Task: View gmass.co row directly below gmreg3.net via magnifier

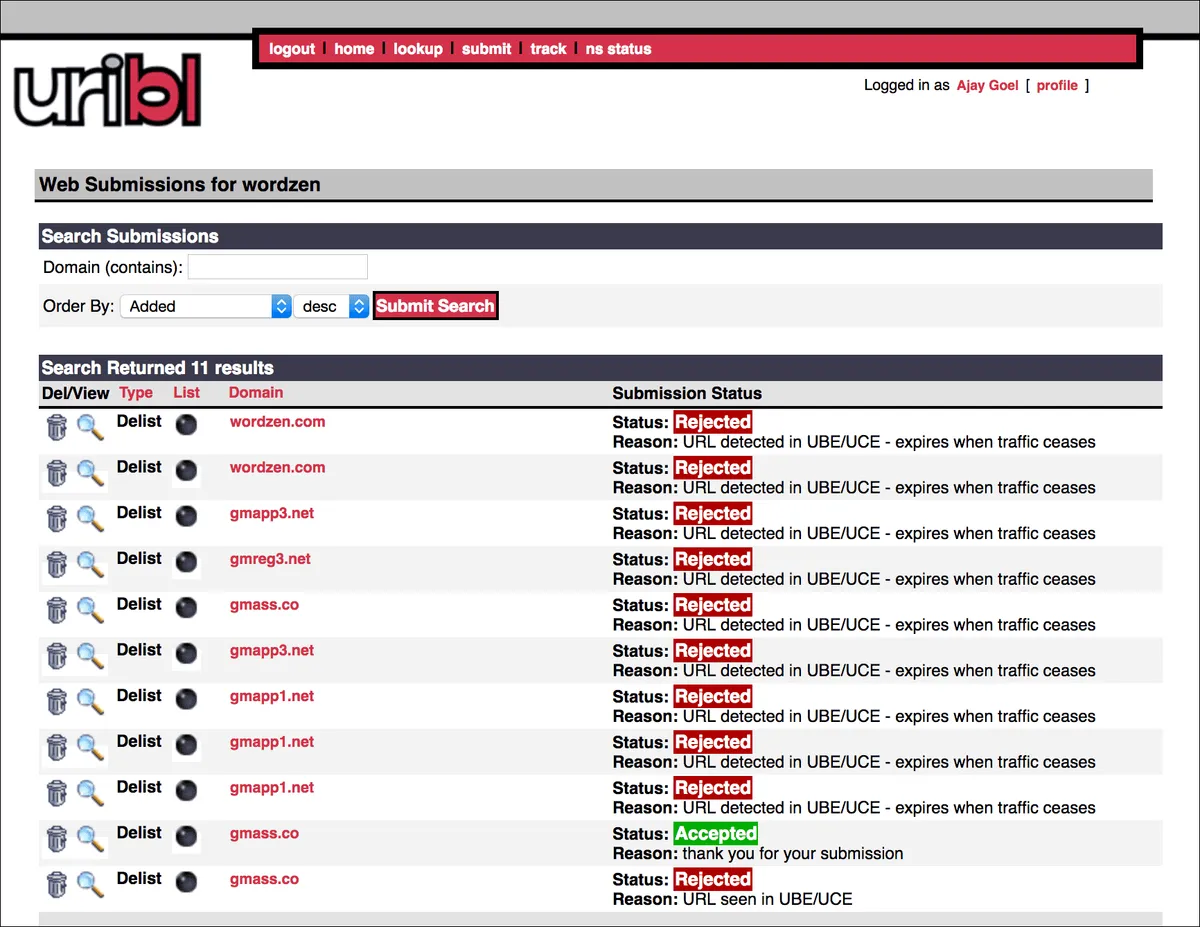Action: pos(90,611)
